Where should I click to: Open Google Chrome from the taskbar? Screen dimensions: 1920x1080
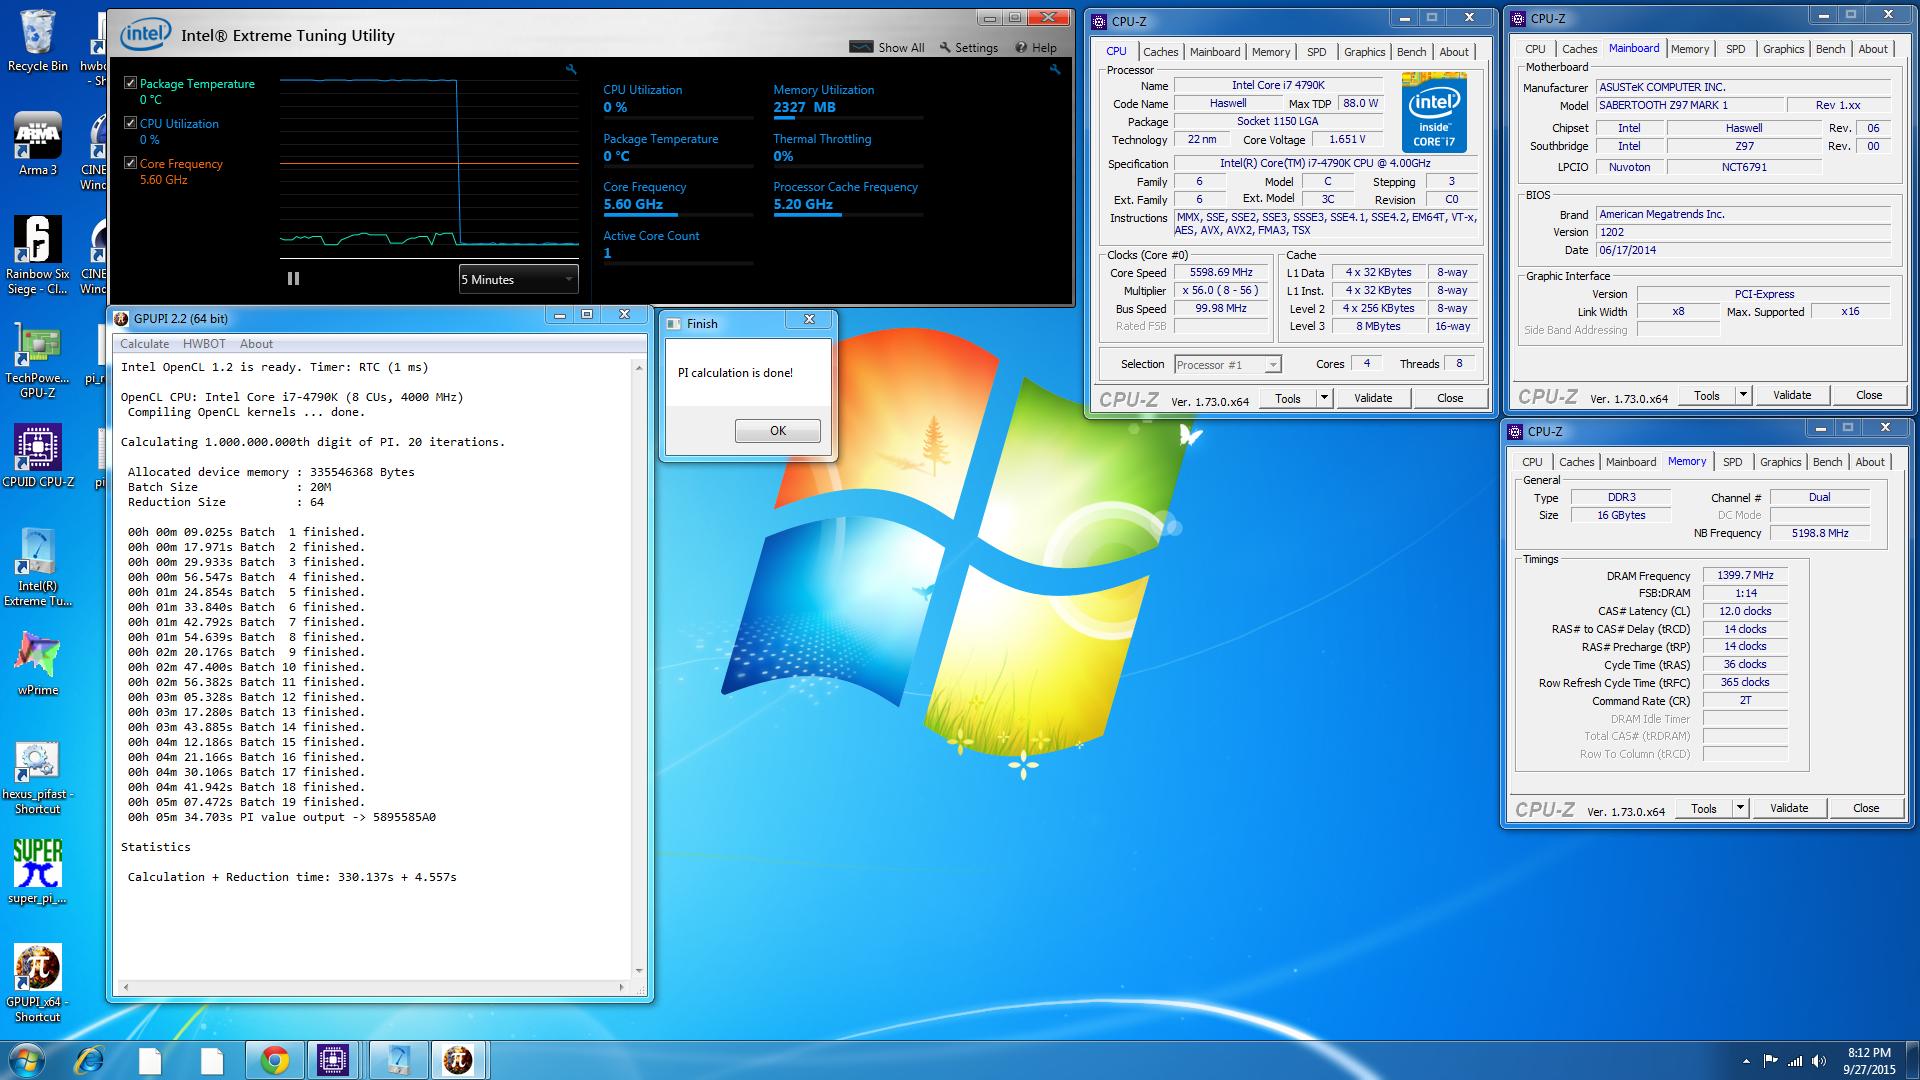(x=275, y=1060)
